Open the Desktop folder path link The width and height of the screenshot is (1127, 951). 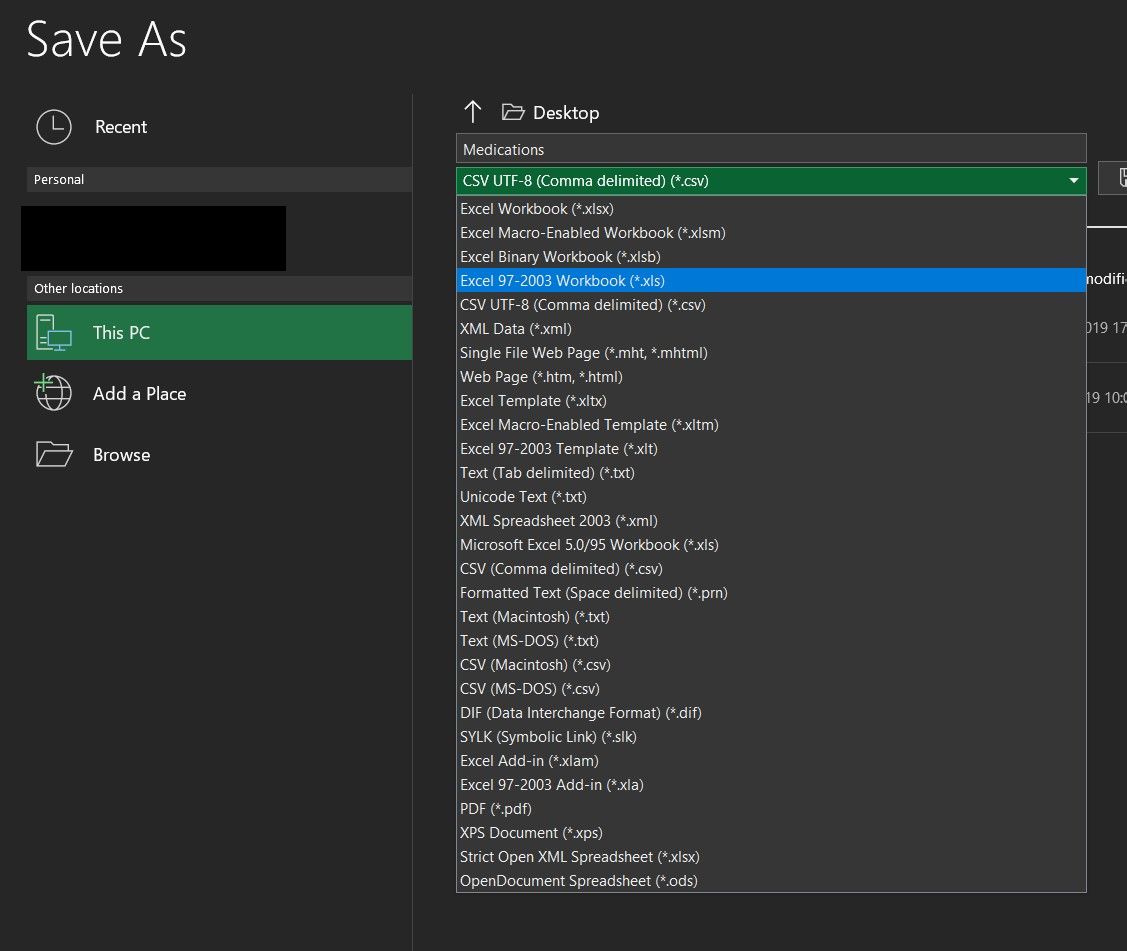point(566,113)
